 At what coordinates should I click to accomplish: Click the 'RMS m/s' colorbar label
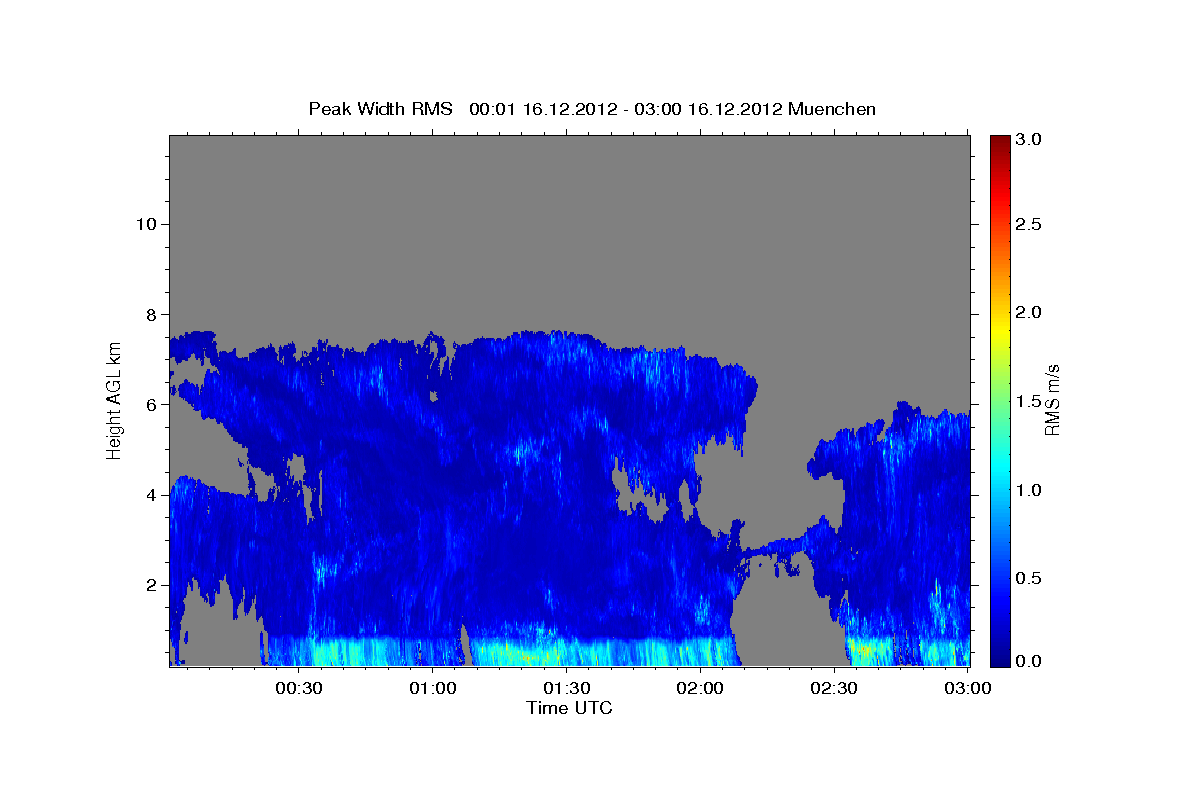1053,401
